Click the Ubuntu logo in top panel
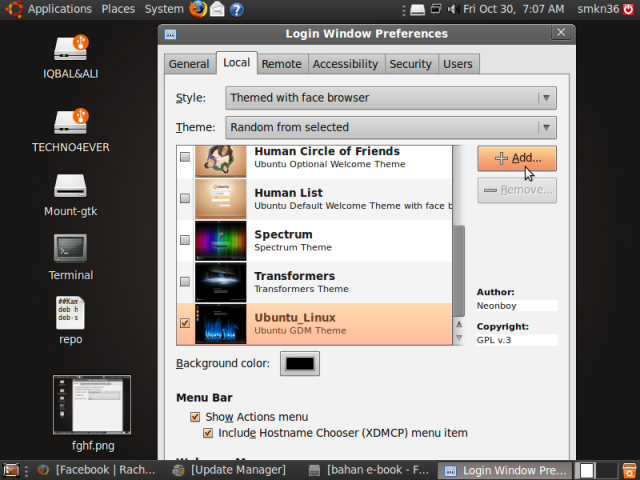This screenshot has height=480, width=640. point(13,9)
